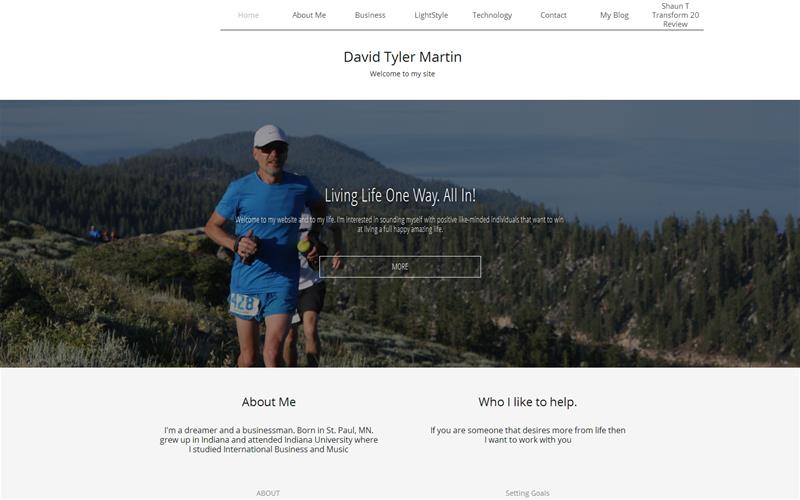800x500 pixels.
Task: Click the Living Life One Way headline
Action: tap(400, 195)
